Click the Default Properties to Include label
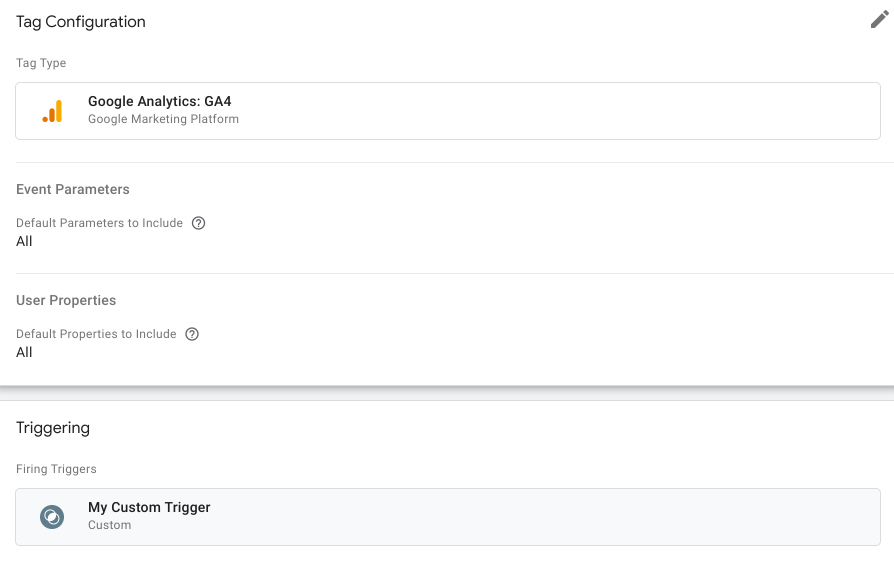The image size is (894, 561). click(x=96, y=334)
